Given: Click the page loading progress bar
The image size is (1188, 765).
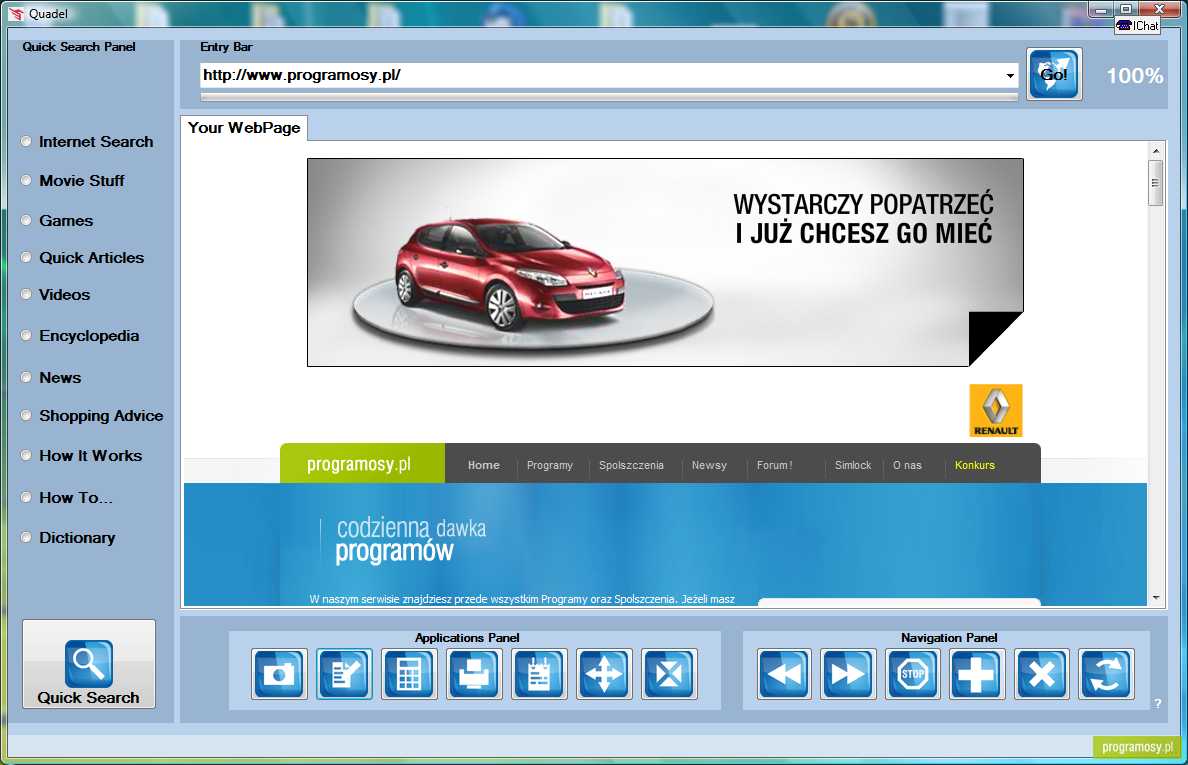Looking at the screenshot, I should pos(609,96).
